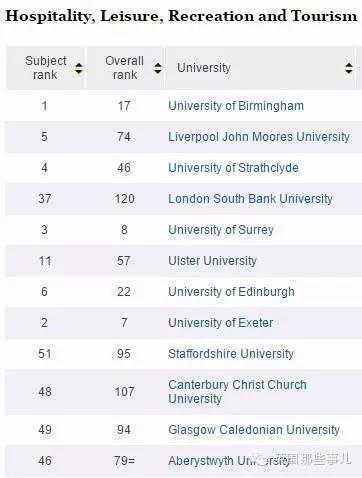Open Aberystwyth University link

tap(229, 461)
